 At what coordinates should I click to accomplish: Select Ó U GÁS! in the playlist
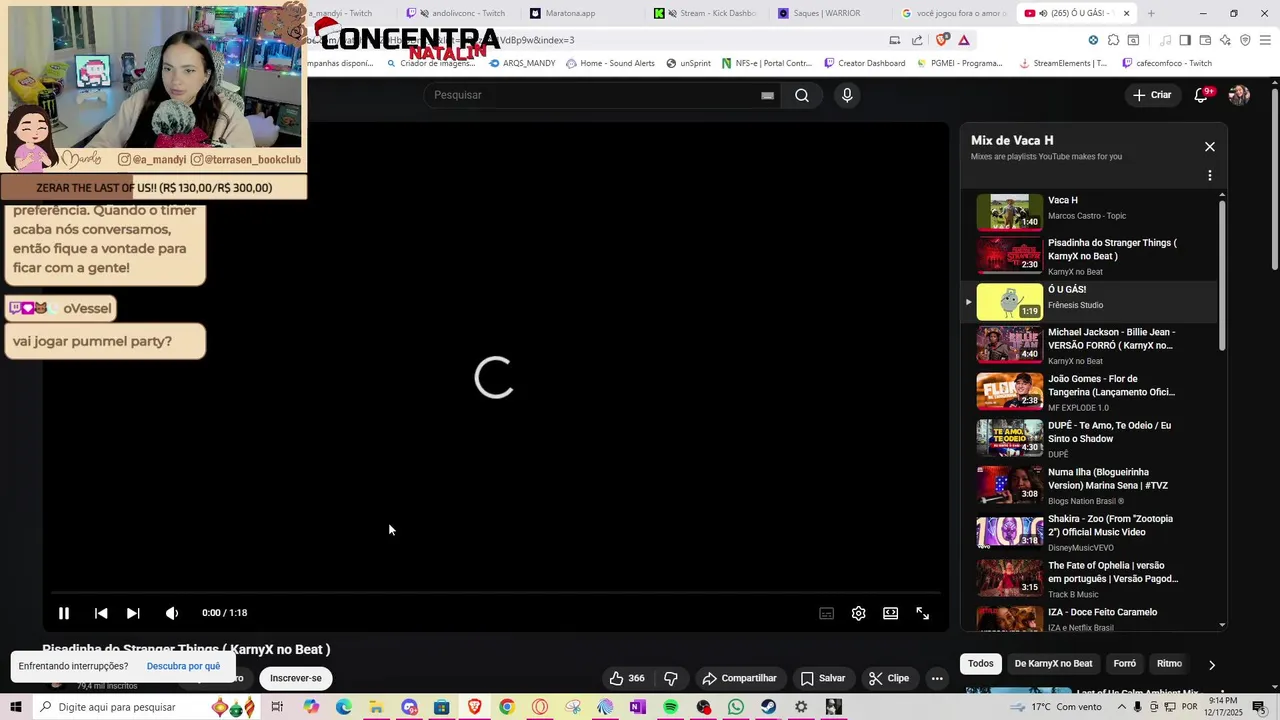click(x=1090, y=301)
